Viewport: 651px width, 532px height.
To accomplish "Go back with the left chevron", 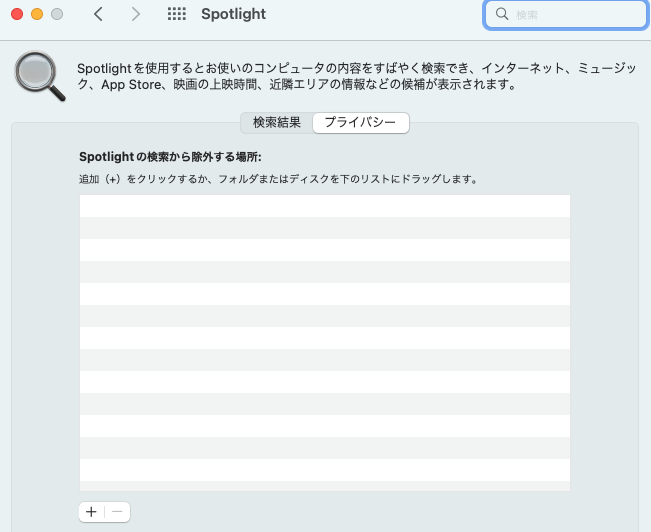I will pos(98,14).
